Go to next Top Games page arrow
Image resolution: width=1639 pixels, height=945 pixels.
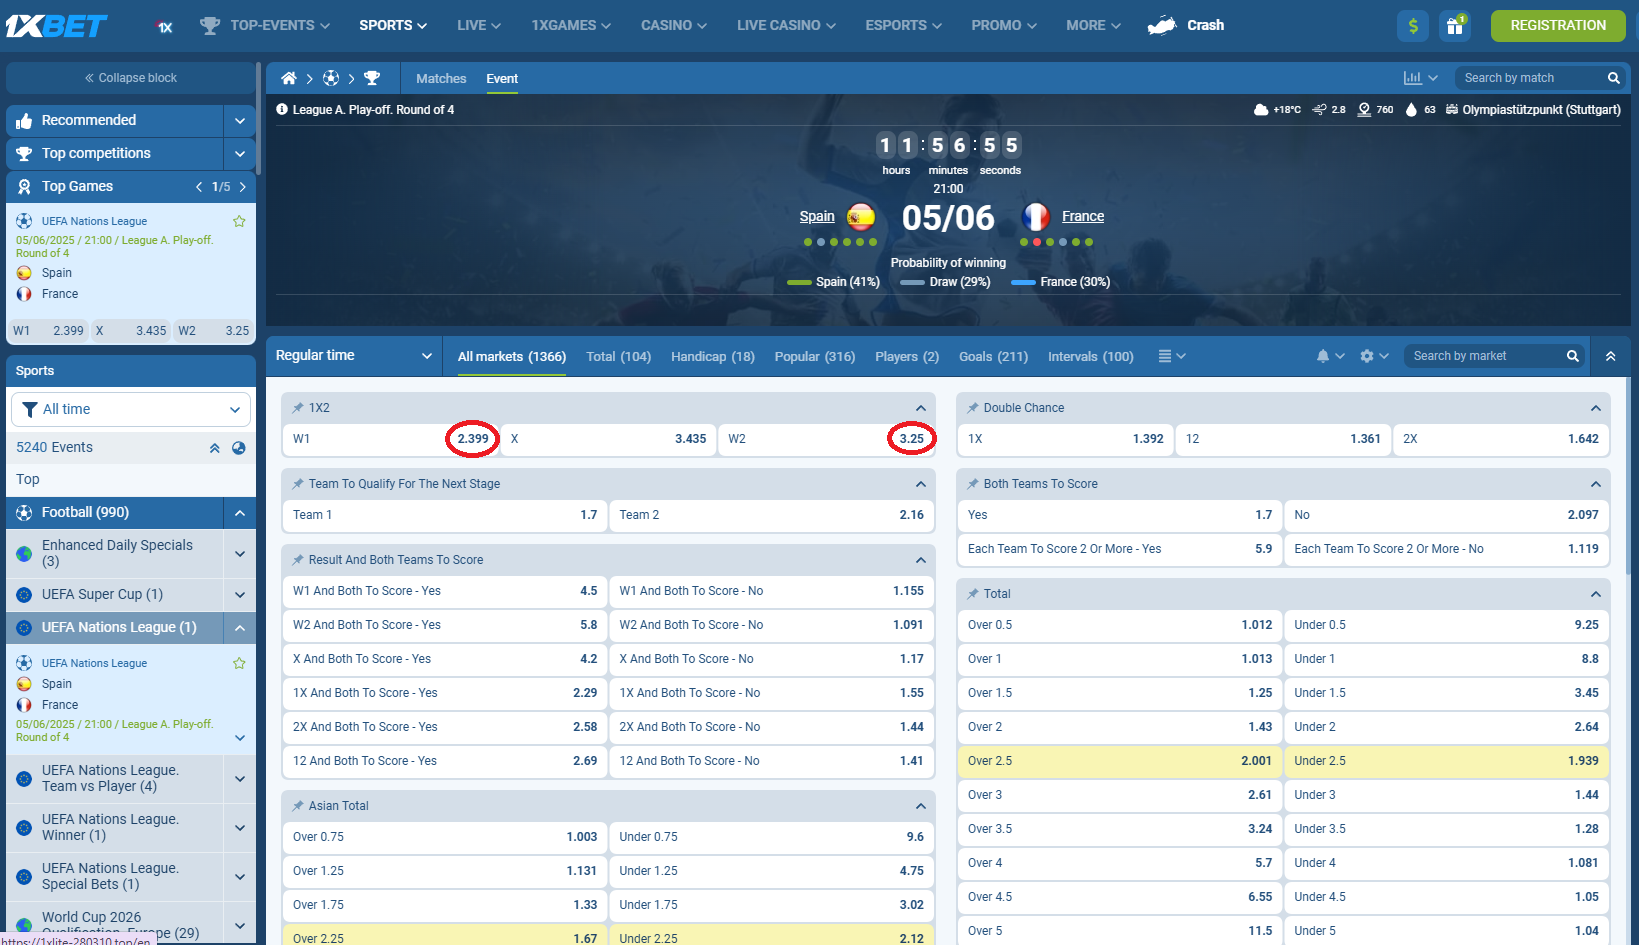[x=242, y=187]
